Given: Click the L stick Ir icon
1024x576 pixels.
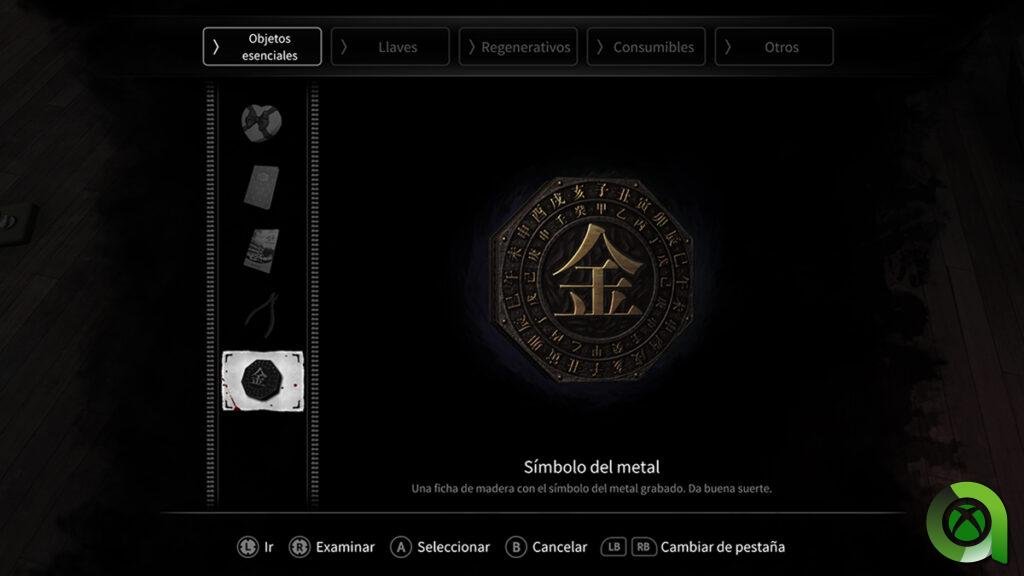Looking at the screenshot, I should pos(248,547).
